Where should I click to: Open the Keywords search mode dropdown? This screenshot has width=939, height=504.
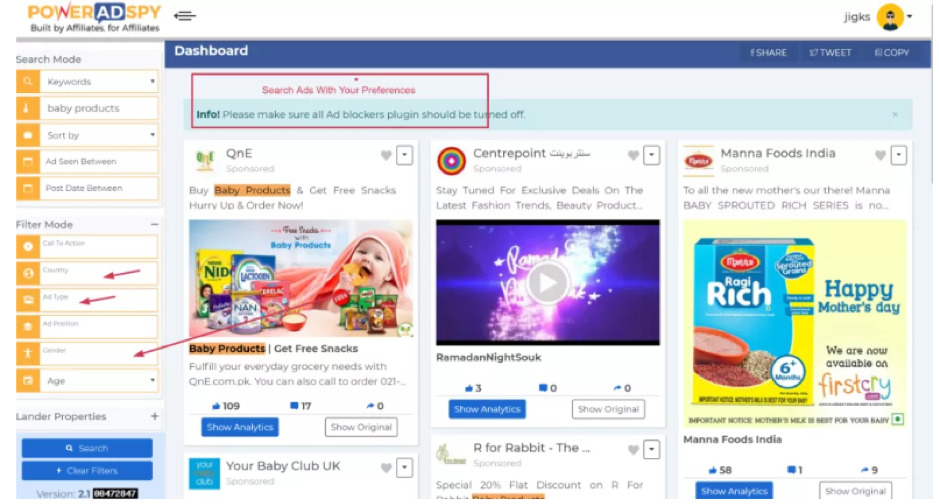coord(99,81)
